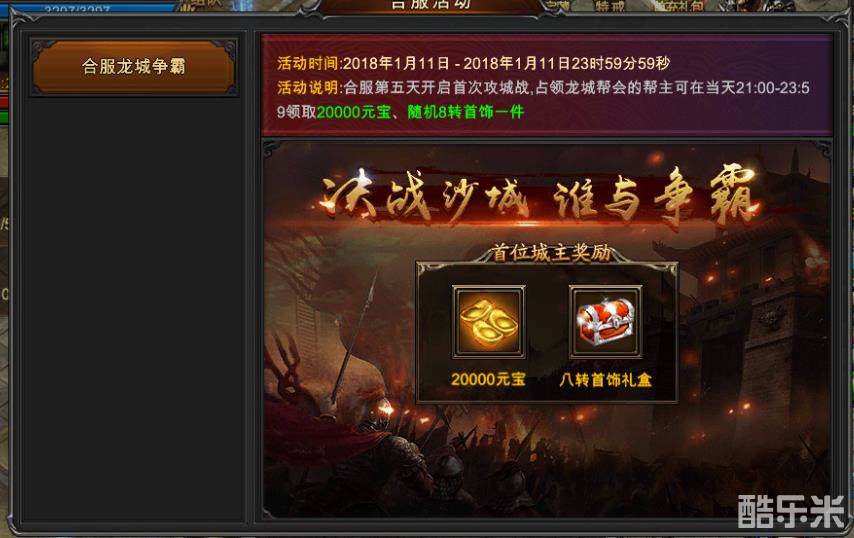The image size is (854, 538).
Task: Click the 组队 label in top bar
Action: pyautogui.click(x=204, y=4)
